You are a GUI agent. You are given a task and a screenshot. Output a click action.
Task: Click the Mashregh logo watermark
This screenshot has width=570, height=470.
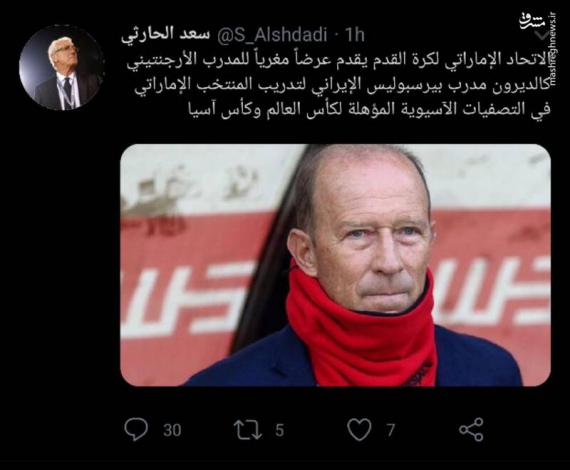(x=532, y=22)
